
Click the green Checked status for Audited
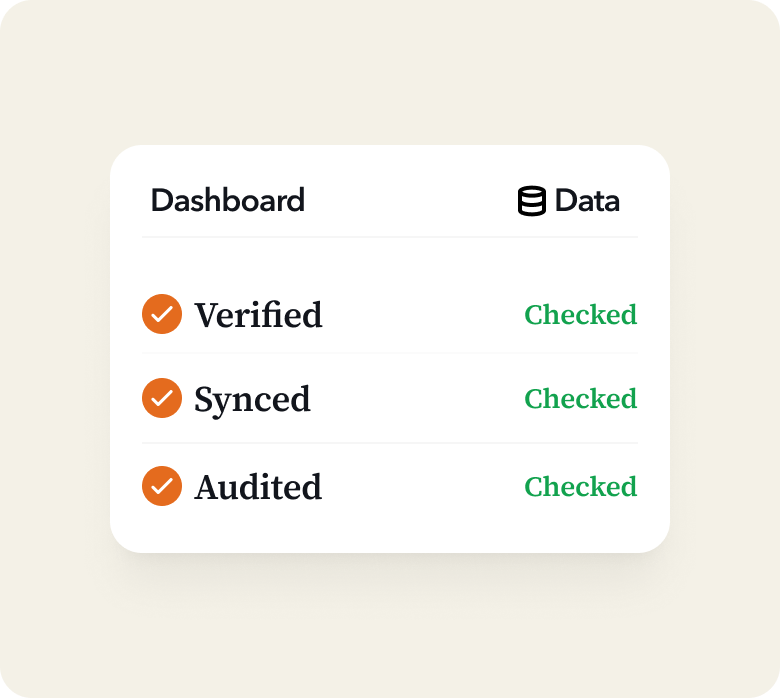580,487
